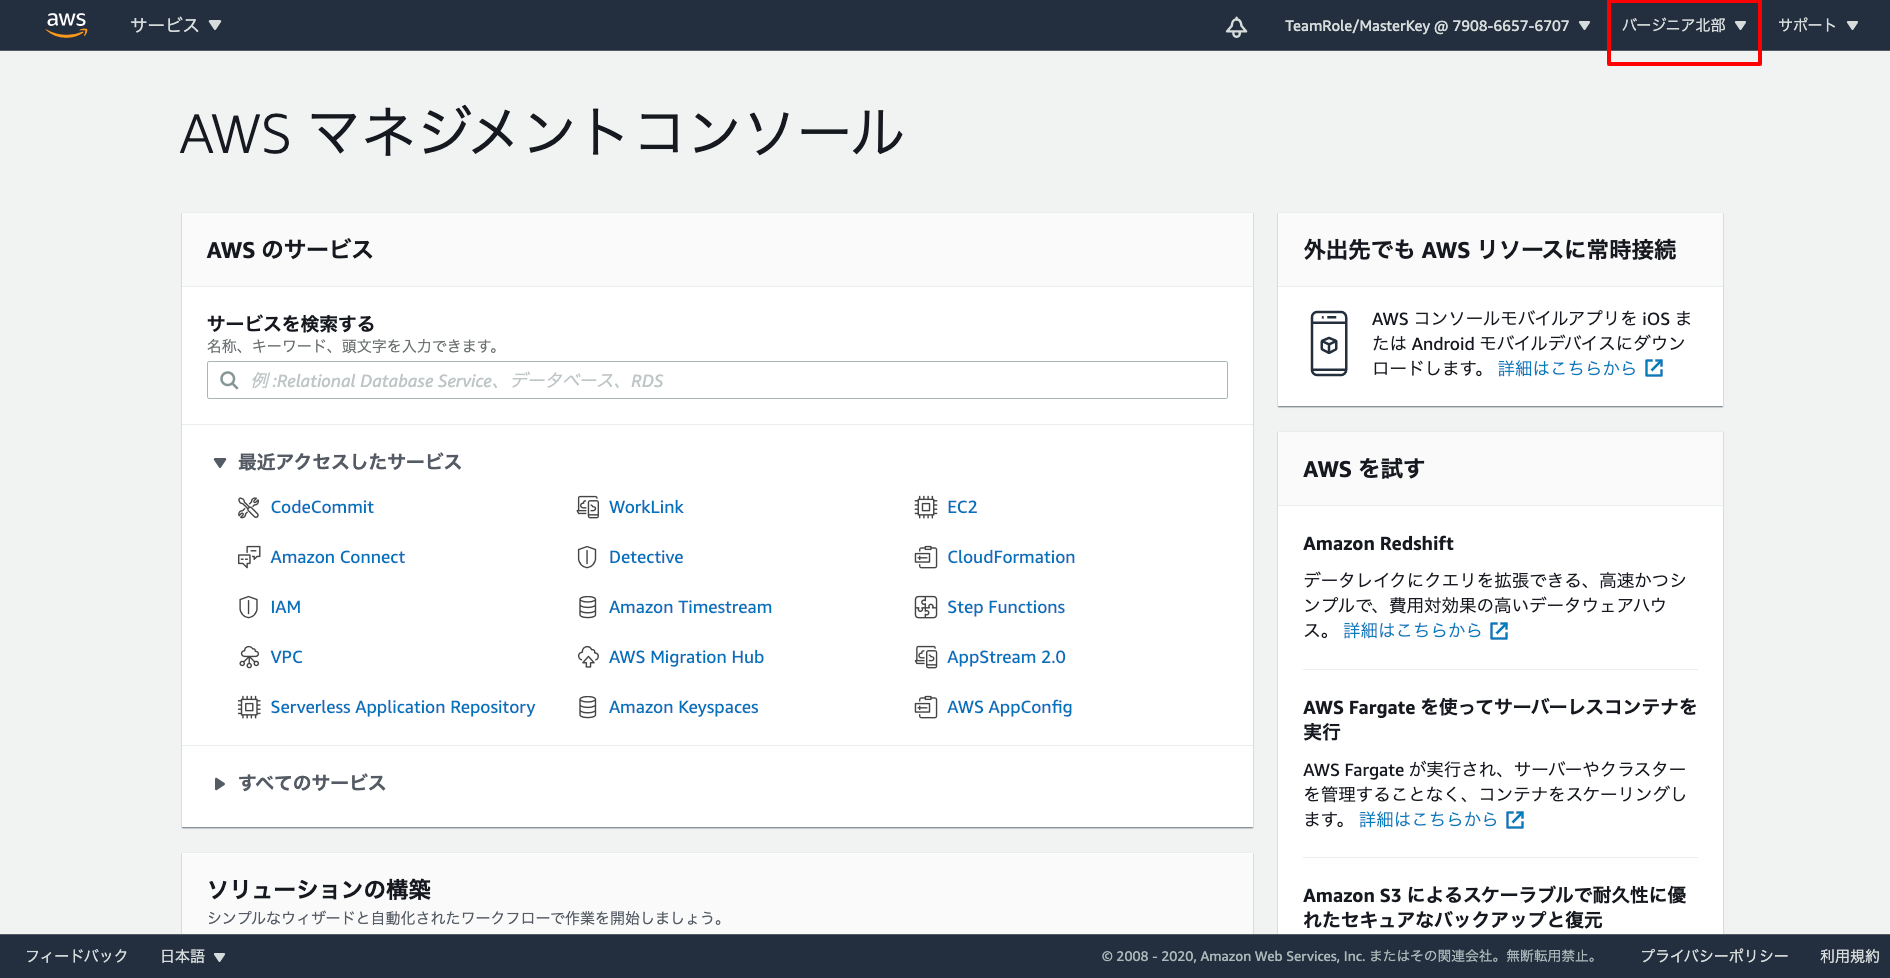The image size is (1890, 978).
Task: Expand the すべてのサービス section
Action: [299, 783]
